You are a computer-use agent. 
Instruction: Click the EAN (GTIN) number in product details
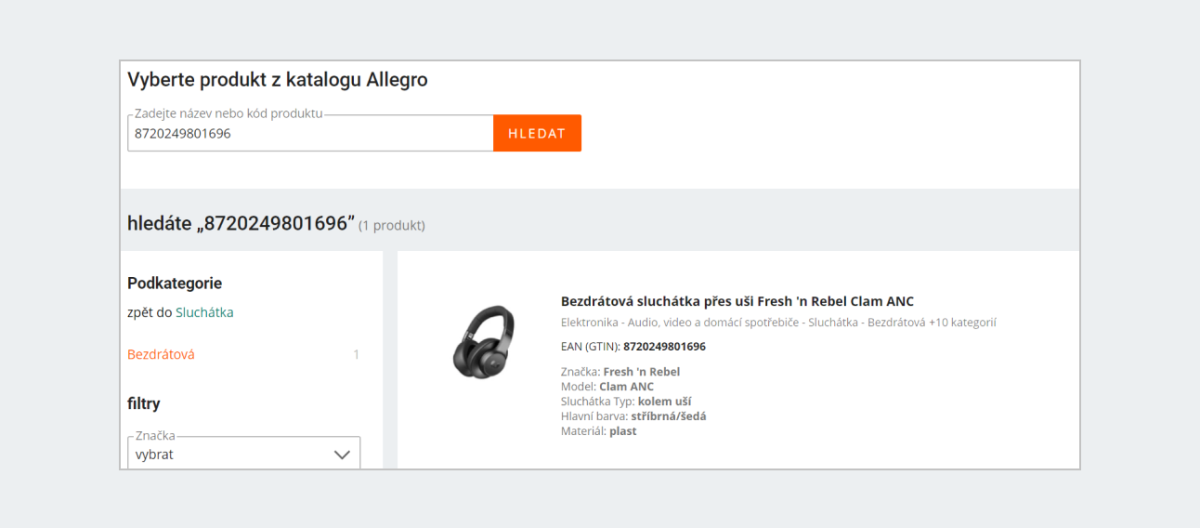(x=664, y=347)
